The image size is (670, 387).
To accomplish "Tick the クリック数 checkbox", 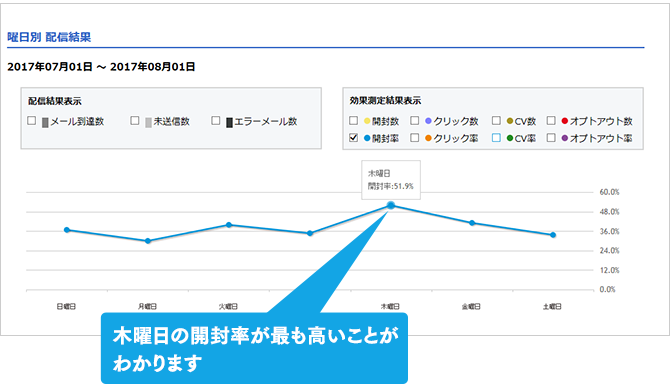I will click(414, 121).
